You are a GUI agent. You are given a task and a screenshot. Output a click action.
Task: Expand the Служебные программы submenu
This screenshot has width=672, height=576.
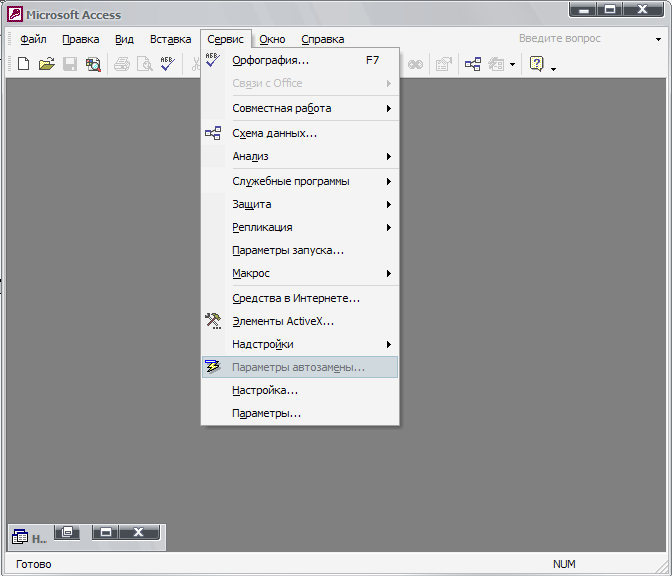point(300,181)
